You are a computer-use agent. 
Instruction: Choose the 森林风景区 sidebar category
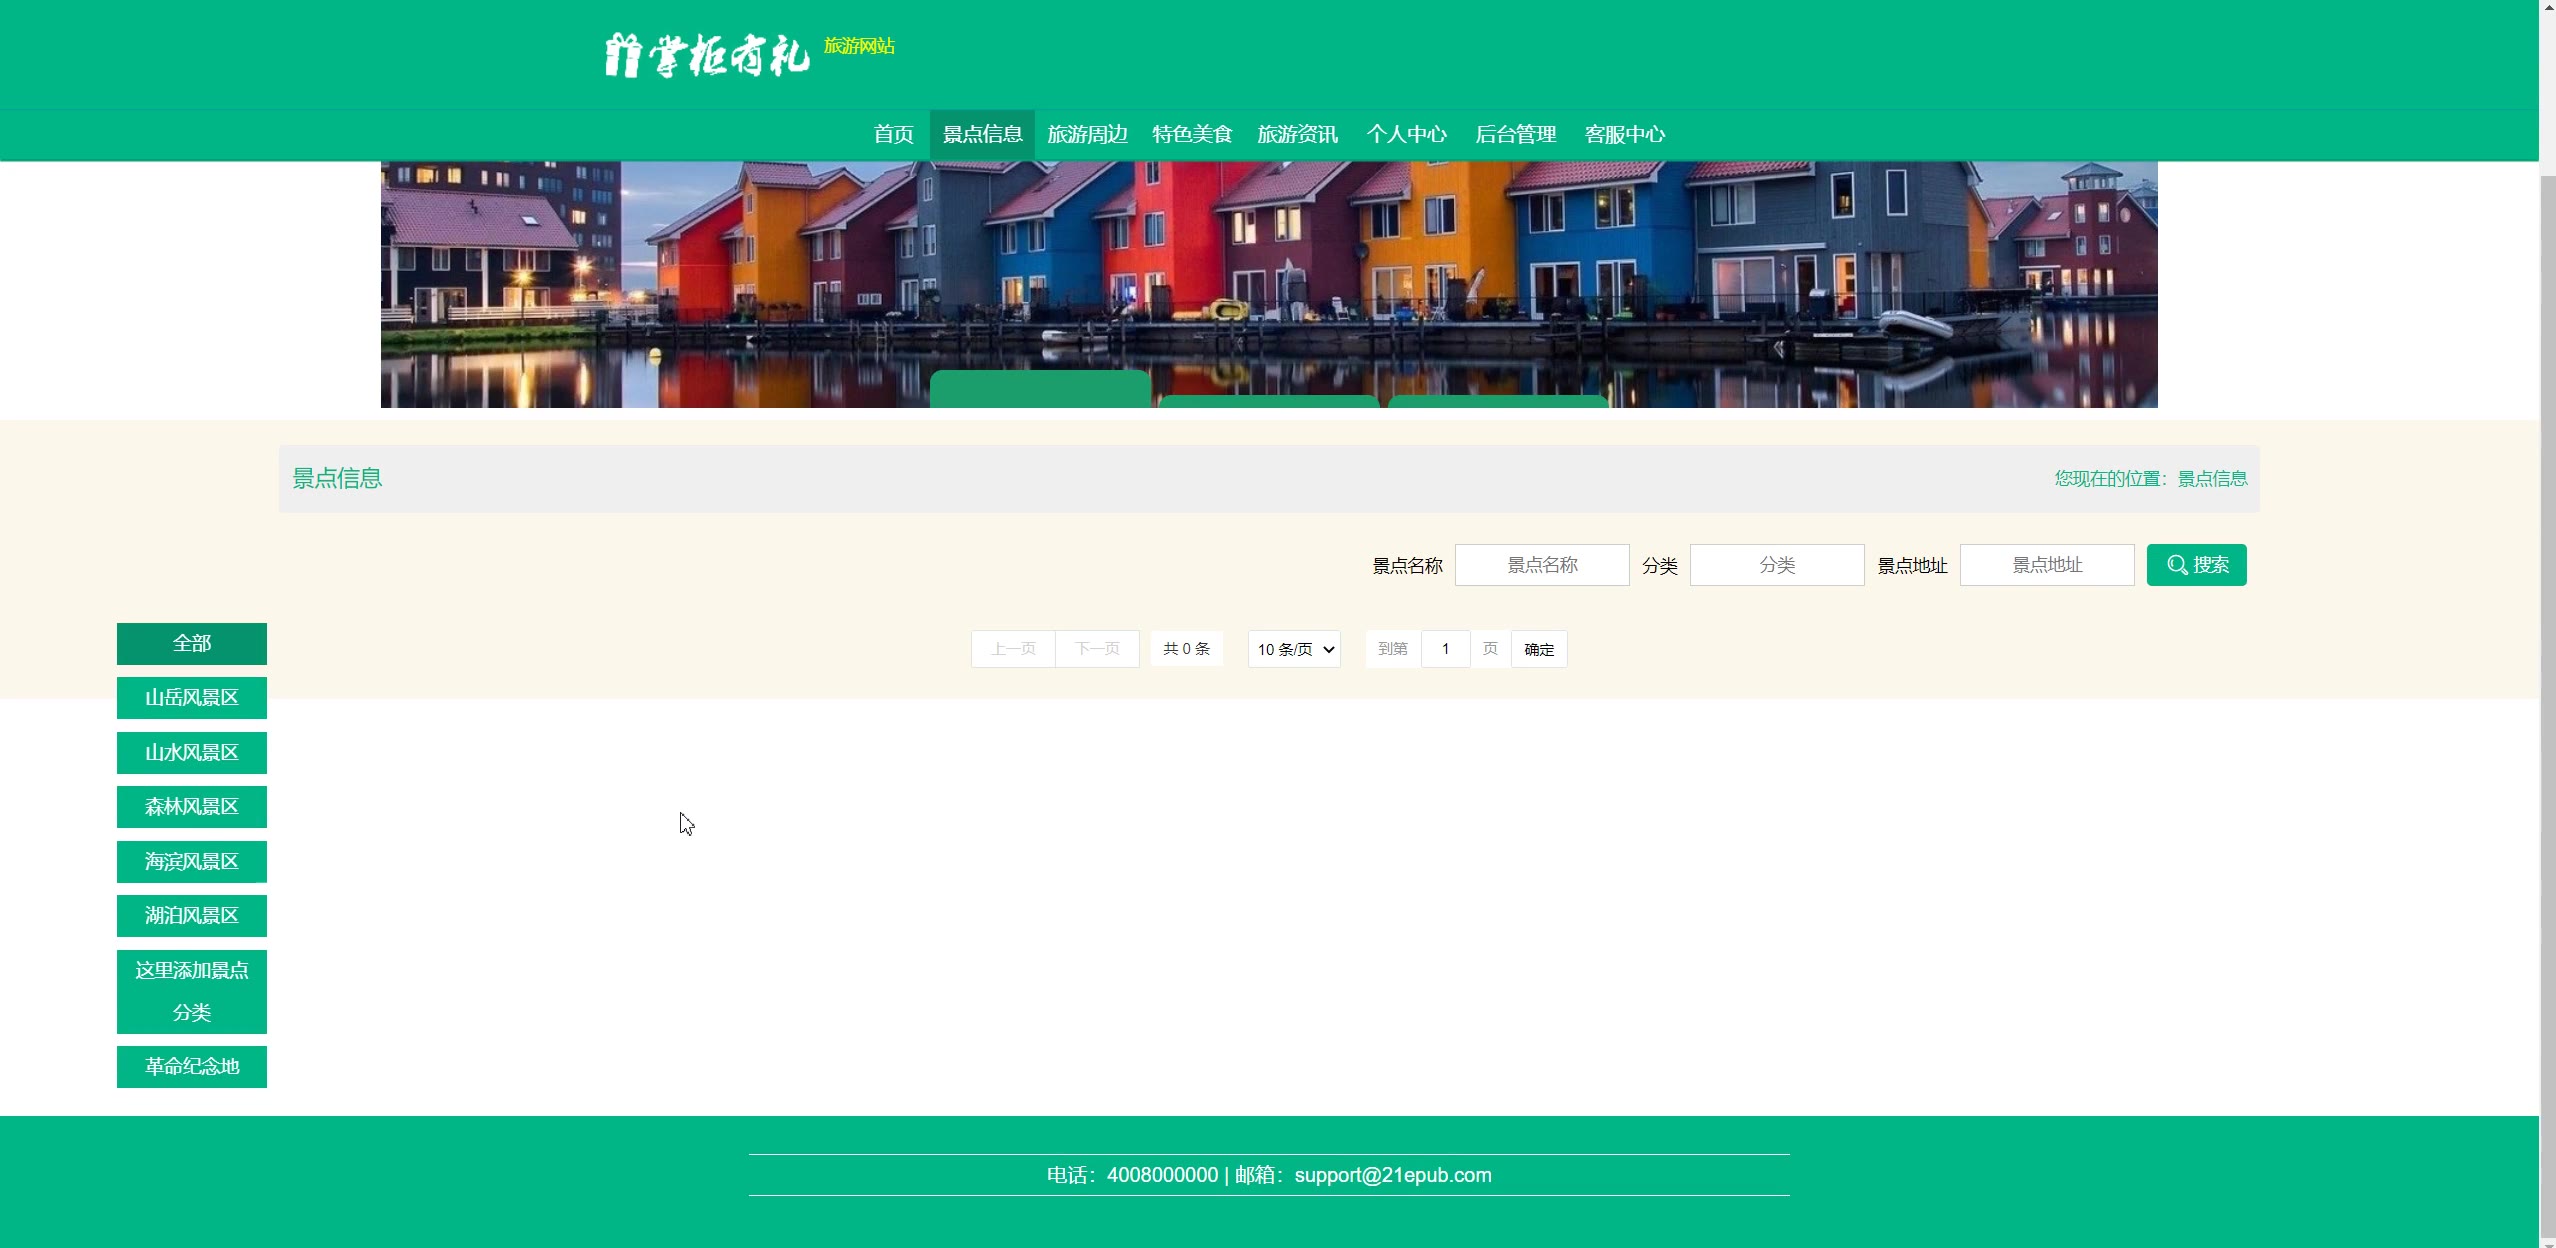tap(192, 807)
